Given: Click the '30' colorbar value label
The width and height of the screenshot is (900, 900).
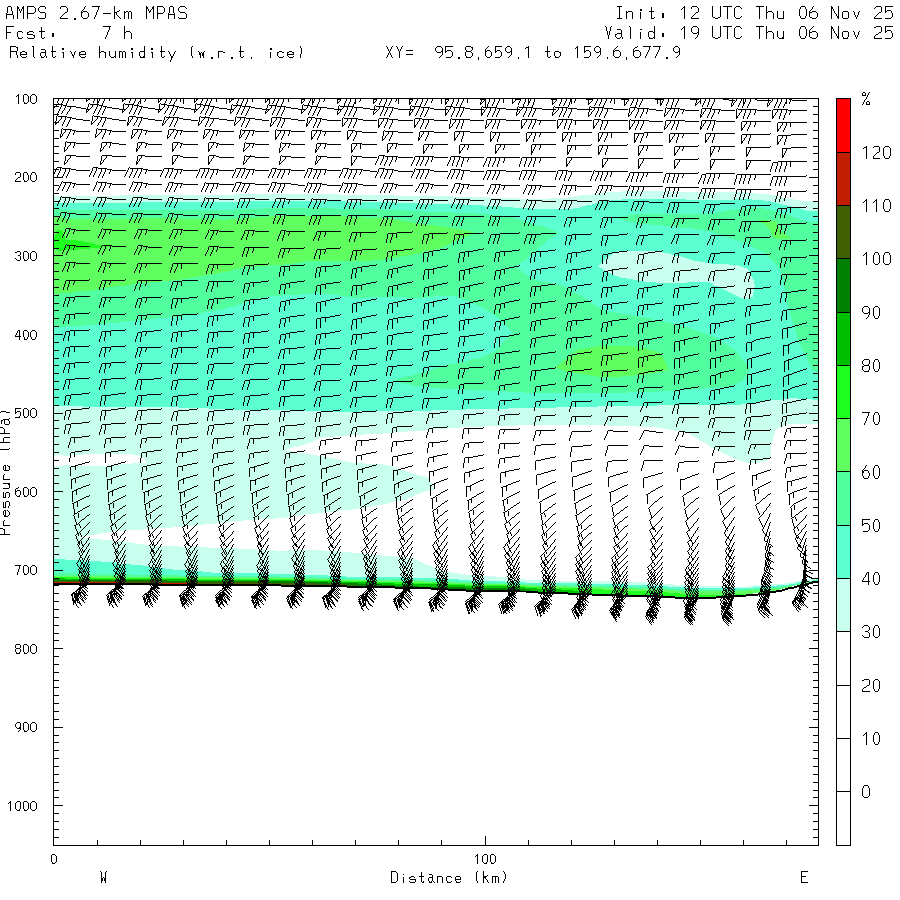Looking at the screenshot, I should coord(871,632).
